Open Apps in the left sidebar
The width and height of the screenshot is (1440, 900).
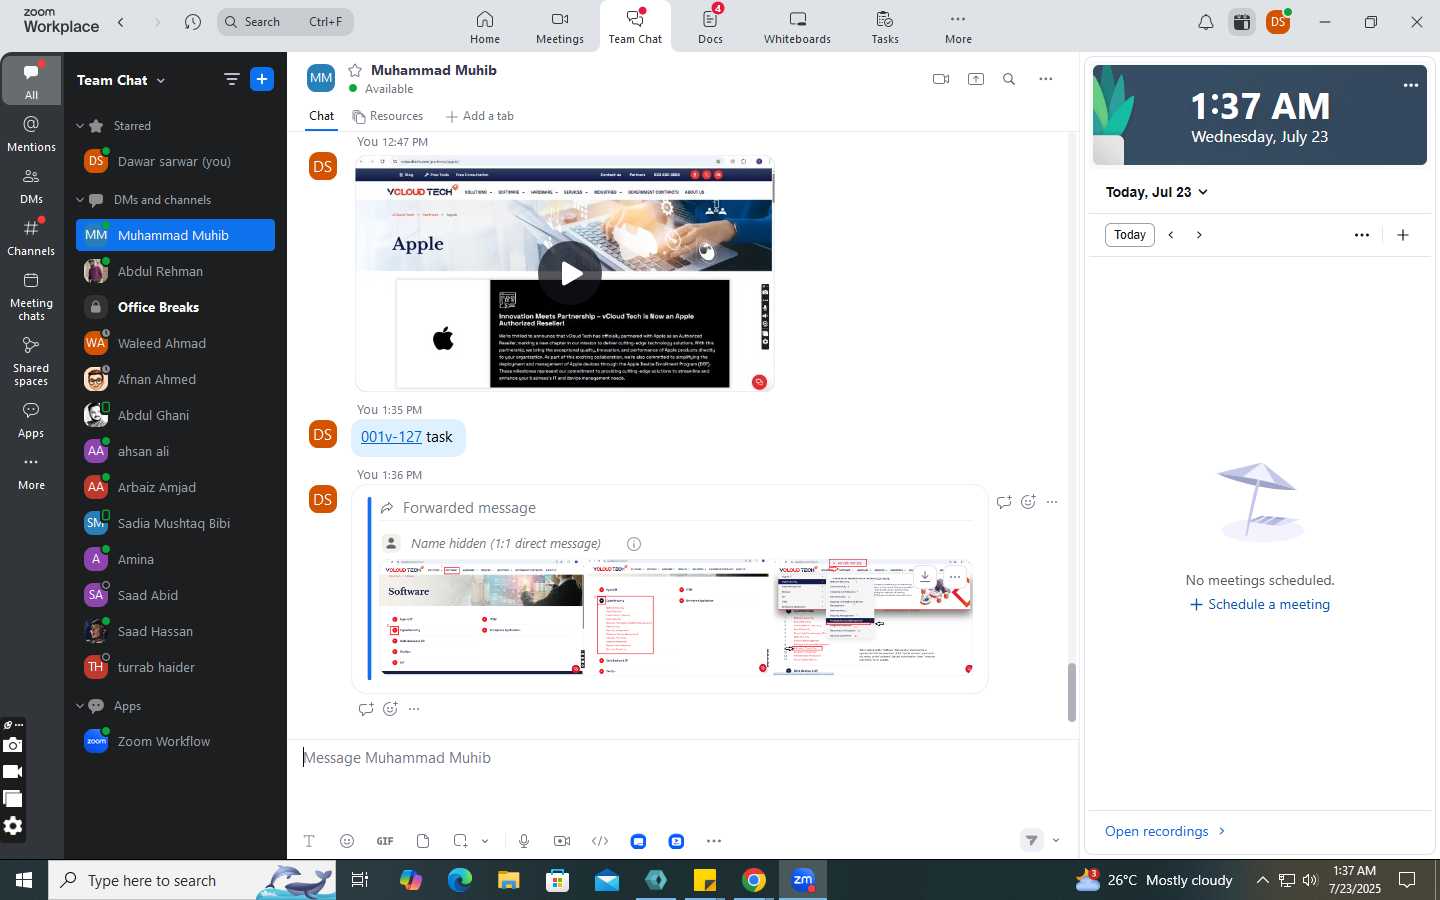pos(32,421)
